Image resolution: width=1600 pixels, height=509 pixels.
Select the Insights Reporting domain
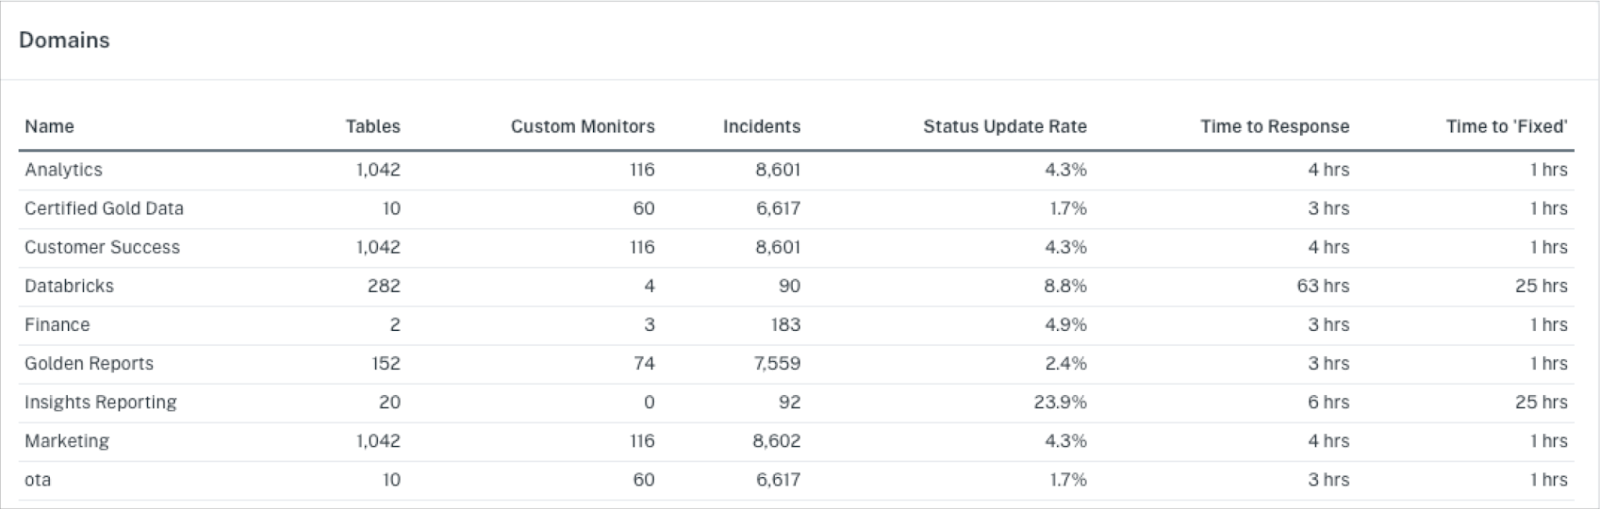pos(100,403)
